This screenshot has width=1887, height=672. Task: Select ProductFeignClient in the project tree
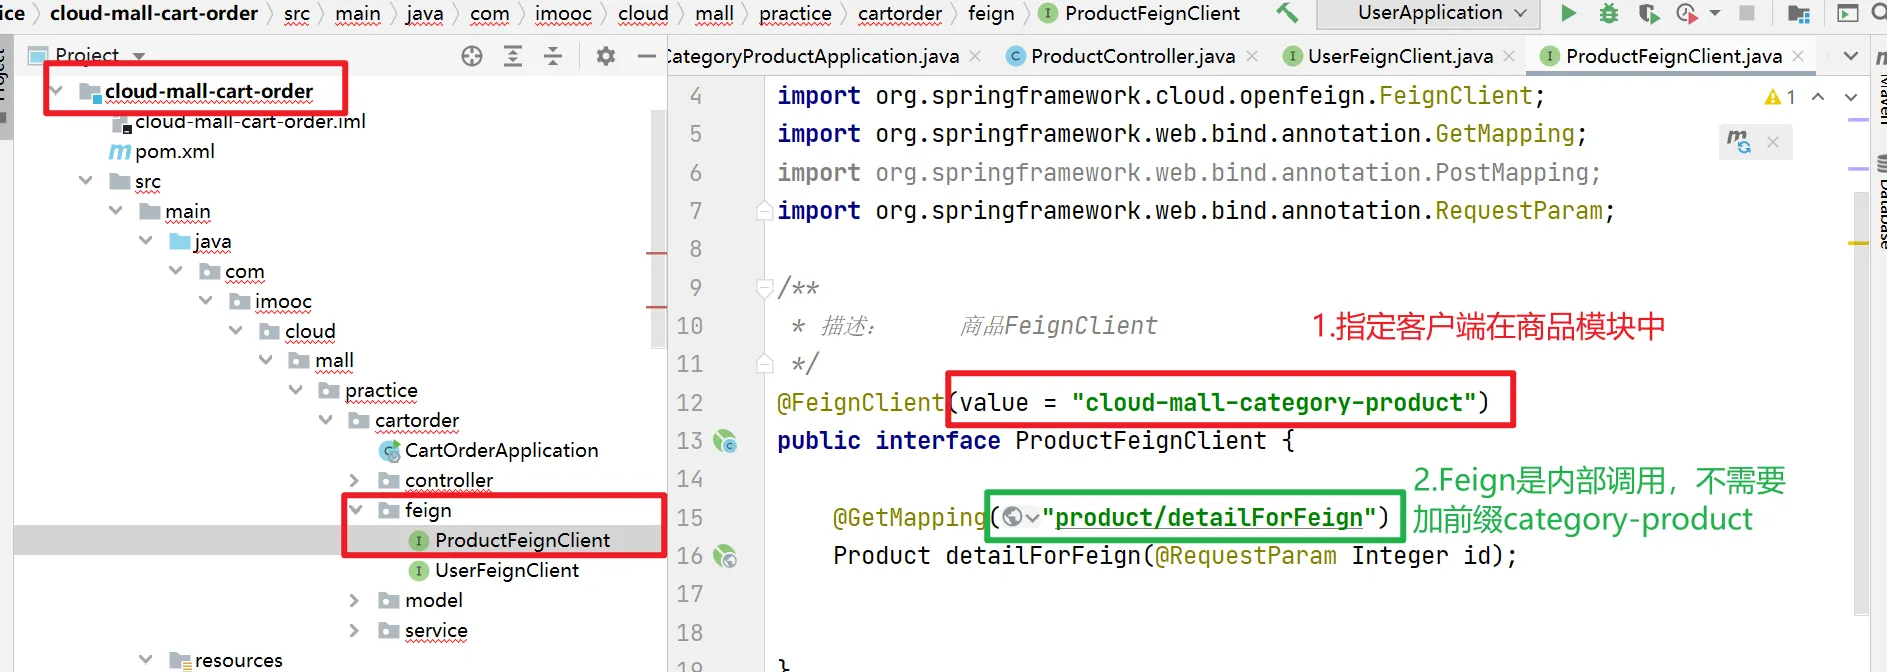point(522,541)
